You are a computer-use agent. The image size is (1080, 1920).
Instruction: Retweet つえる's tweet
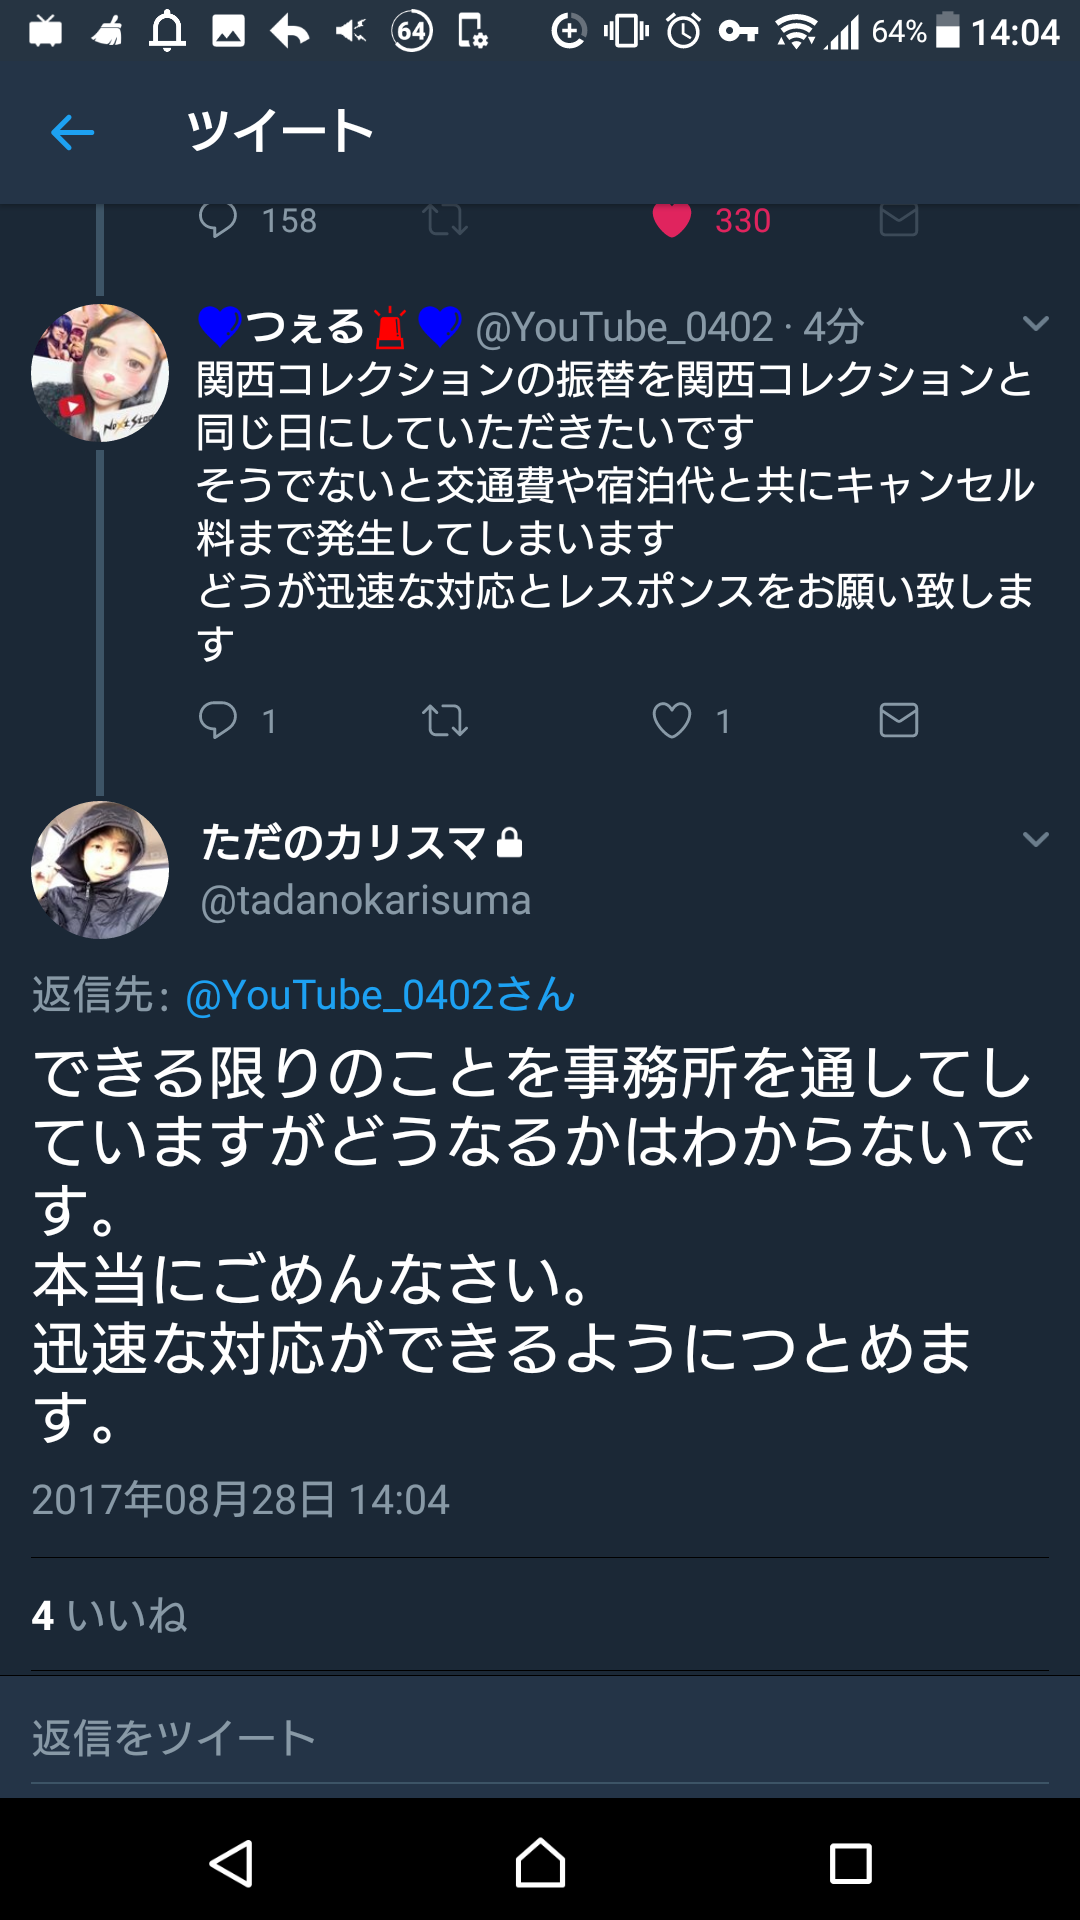[x=445, y=720]
